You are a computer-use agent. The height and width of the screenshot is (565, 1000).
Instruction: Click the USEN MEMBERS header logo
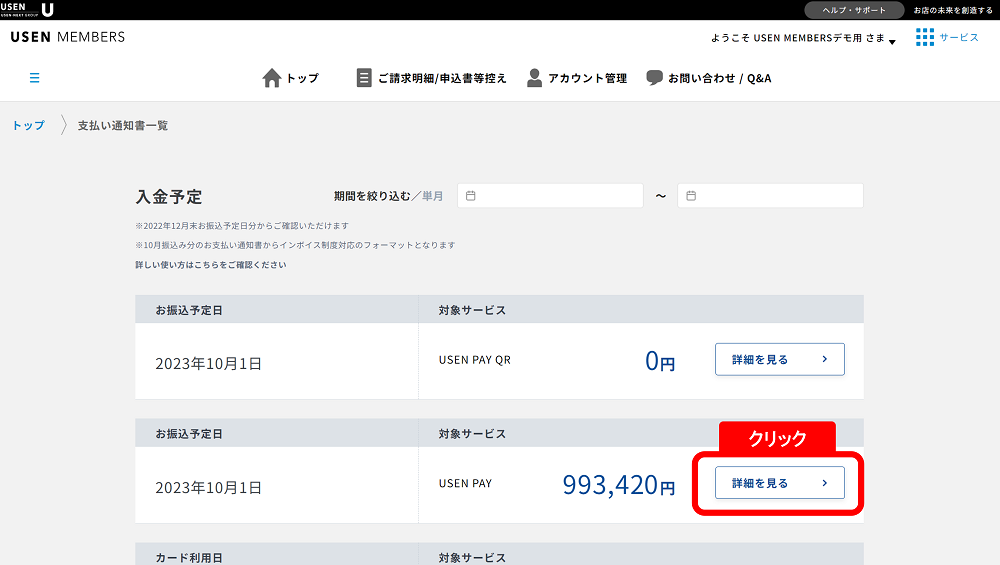67,37
